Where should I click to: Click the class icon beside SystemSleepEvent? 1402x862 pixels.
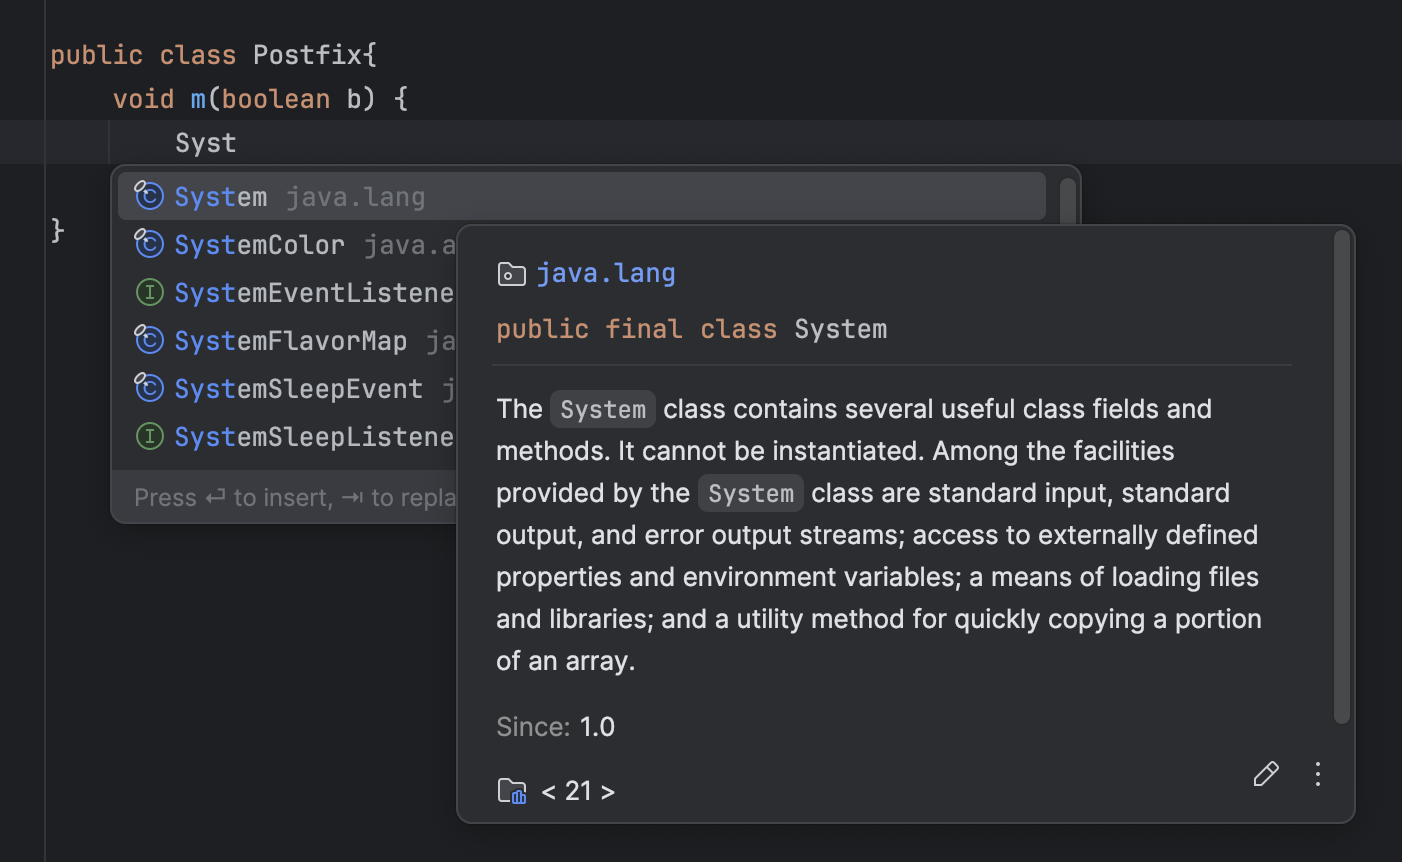click(x=148, y=388)
